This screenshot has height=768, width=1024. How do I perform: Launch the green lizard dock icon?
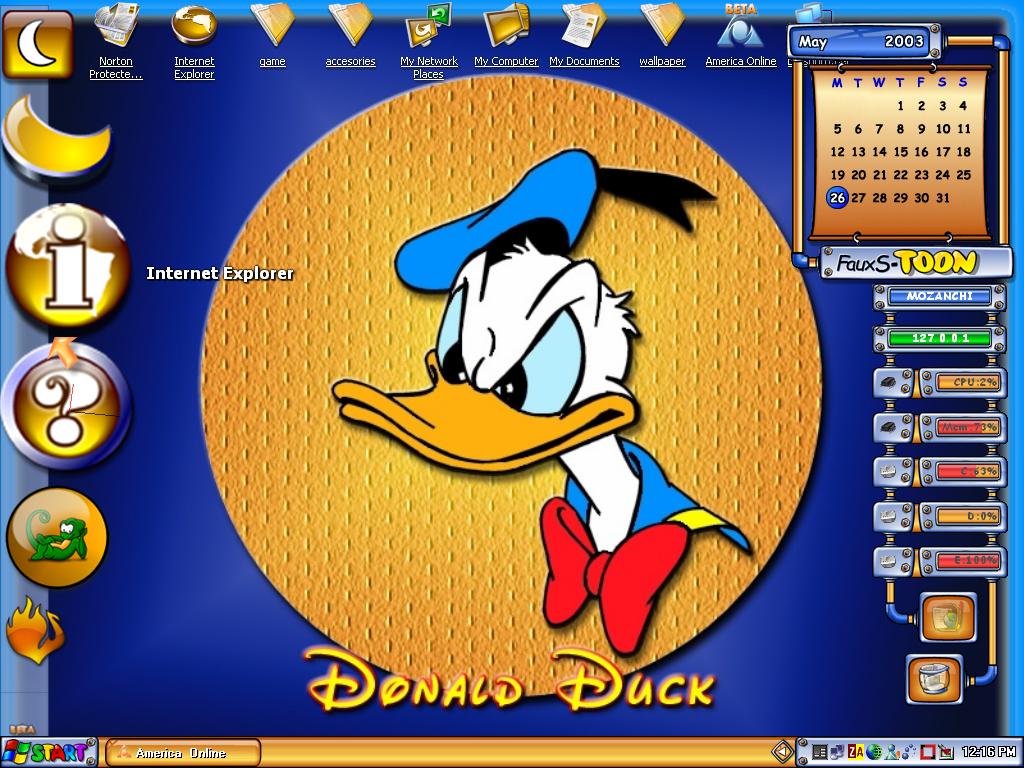57,537
